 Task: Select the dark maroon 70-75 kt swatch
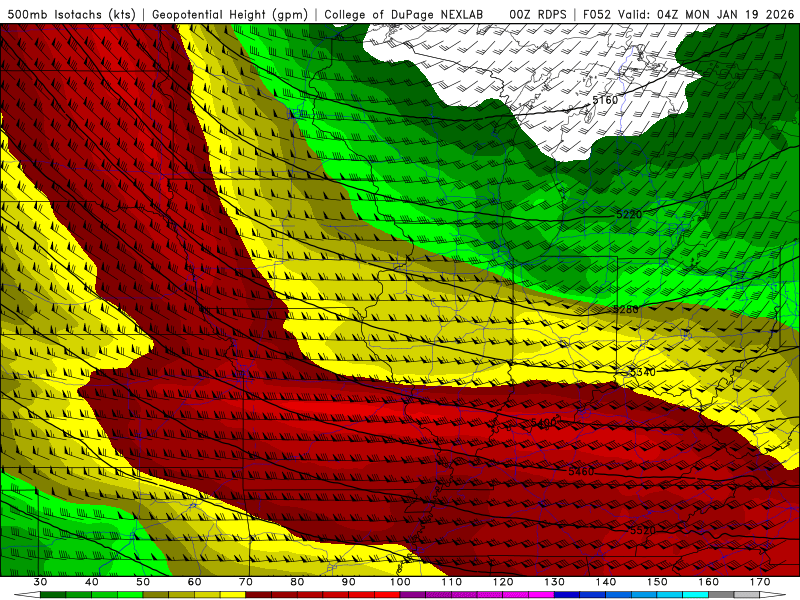259,595
